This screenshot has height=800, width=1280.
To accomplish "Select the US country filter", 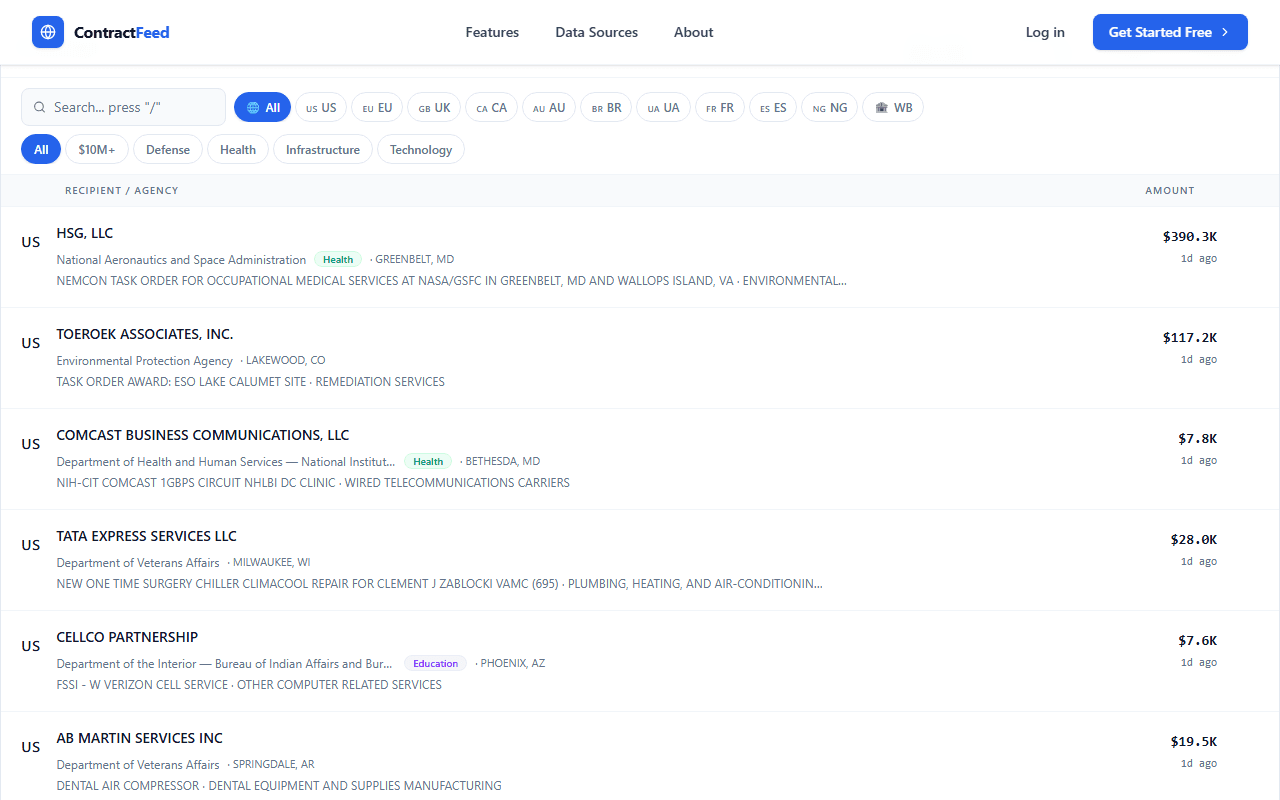I will pos(321,107).
